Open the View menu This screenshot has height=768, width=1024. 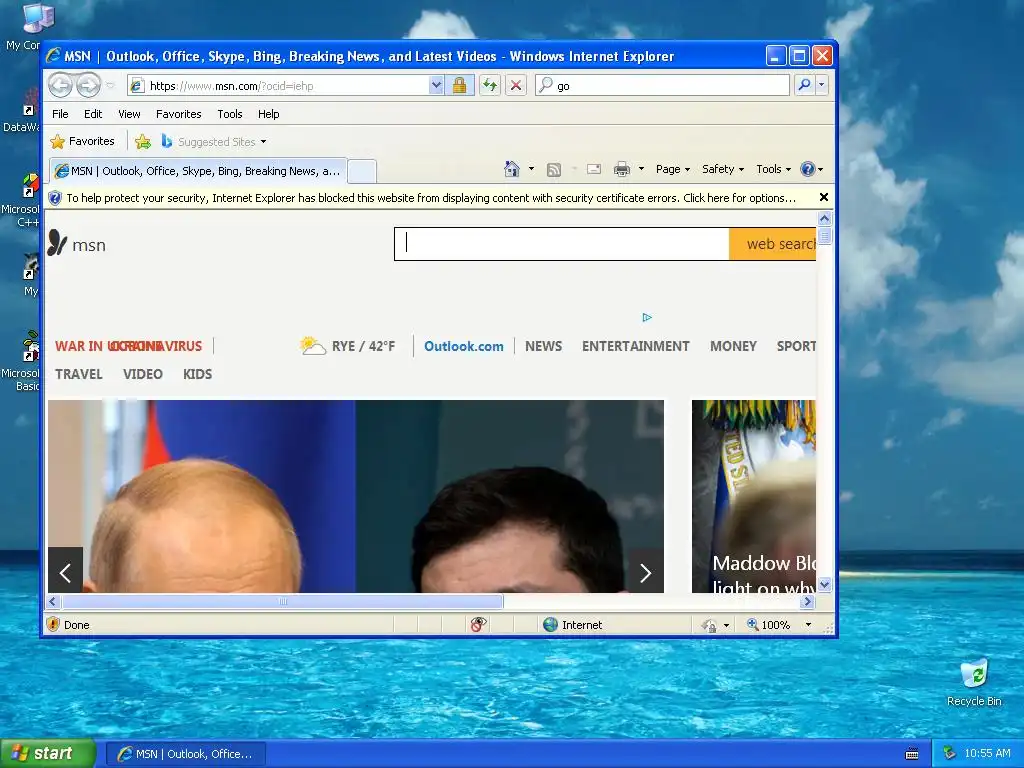(x=129, y=114)
